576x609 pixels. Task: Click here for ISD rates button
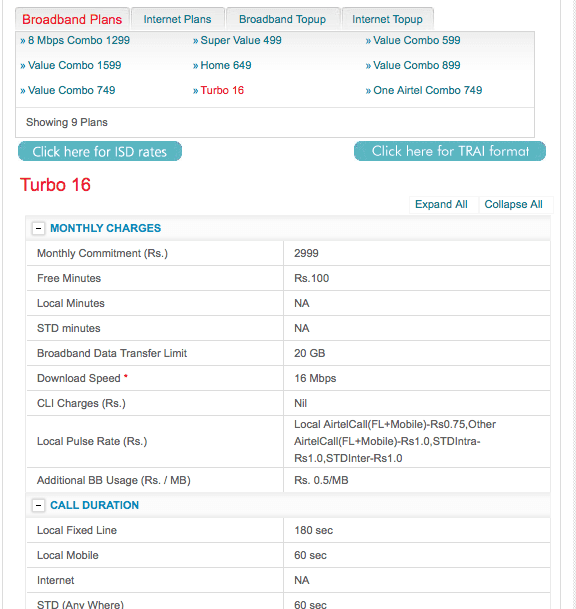[x=100, y=151]
